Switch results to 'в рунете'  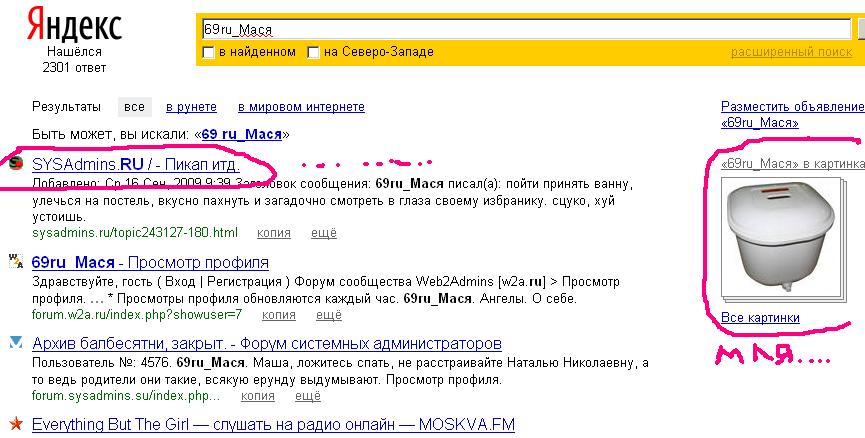coord(191,107)
